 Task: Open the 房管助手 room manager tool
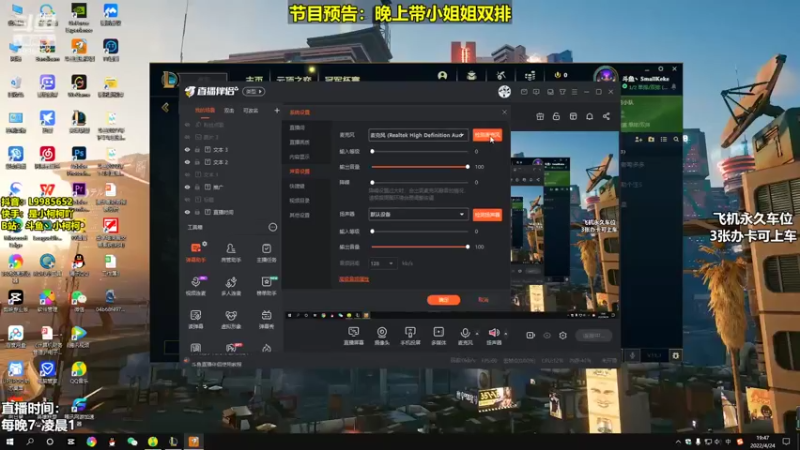coord(231,252)
